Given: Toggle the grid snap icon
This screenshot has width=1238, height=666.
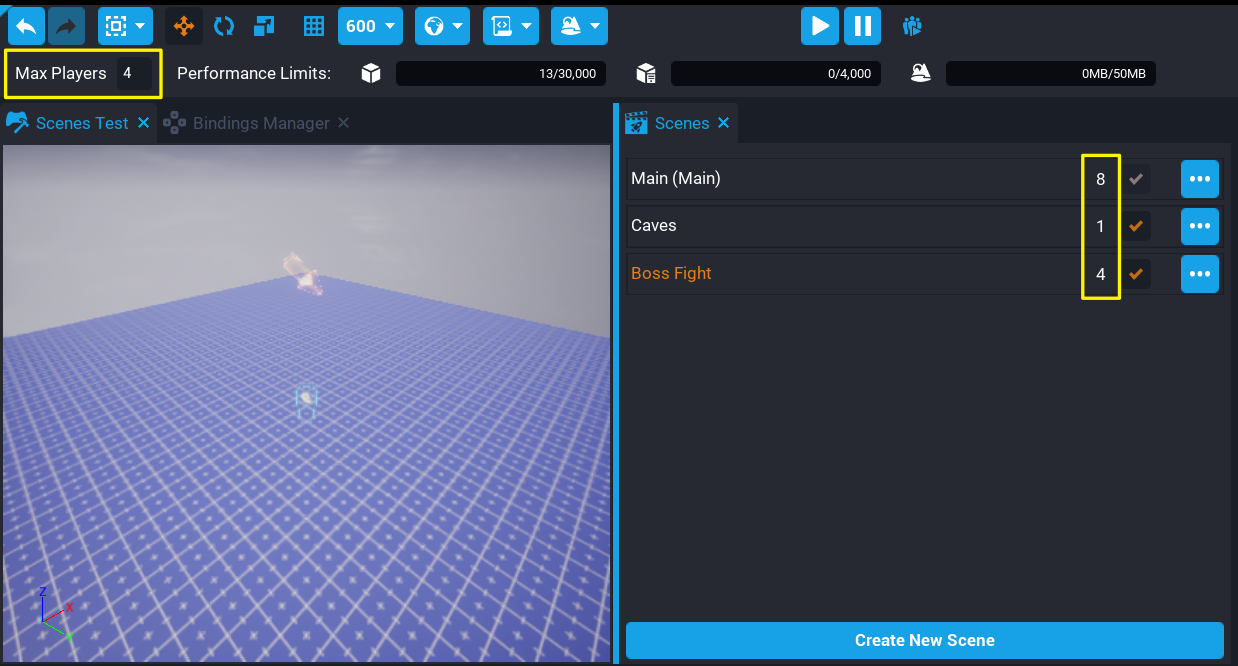Looking at the screenshot, I should [x=314, y=26].
